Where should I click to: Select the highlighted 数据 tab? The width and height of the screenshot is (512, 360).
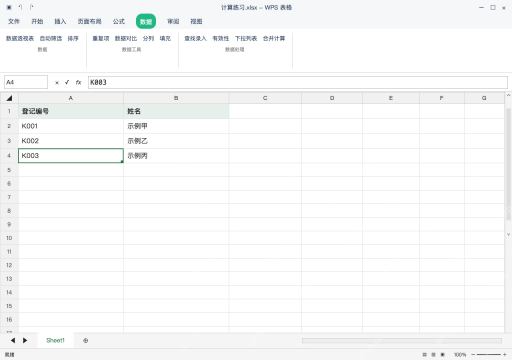[146, 22]
